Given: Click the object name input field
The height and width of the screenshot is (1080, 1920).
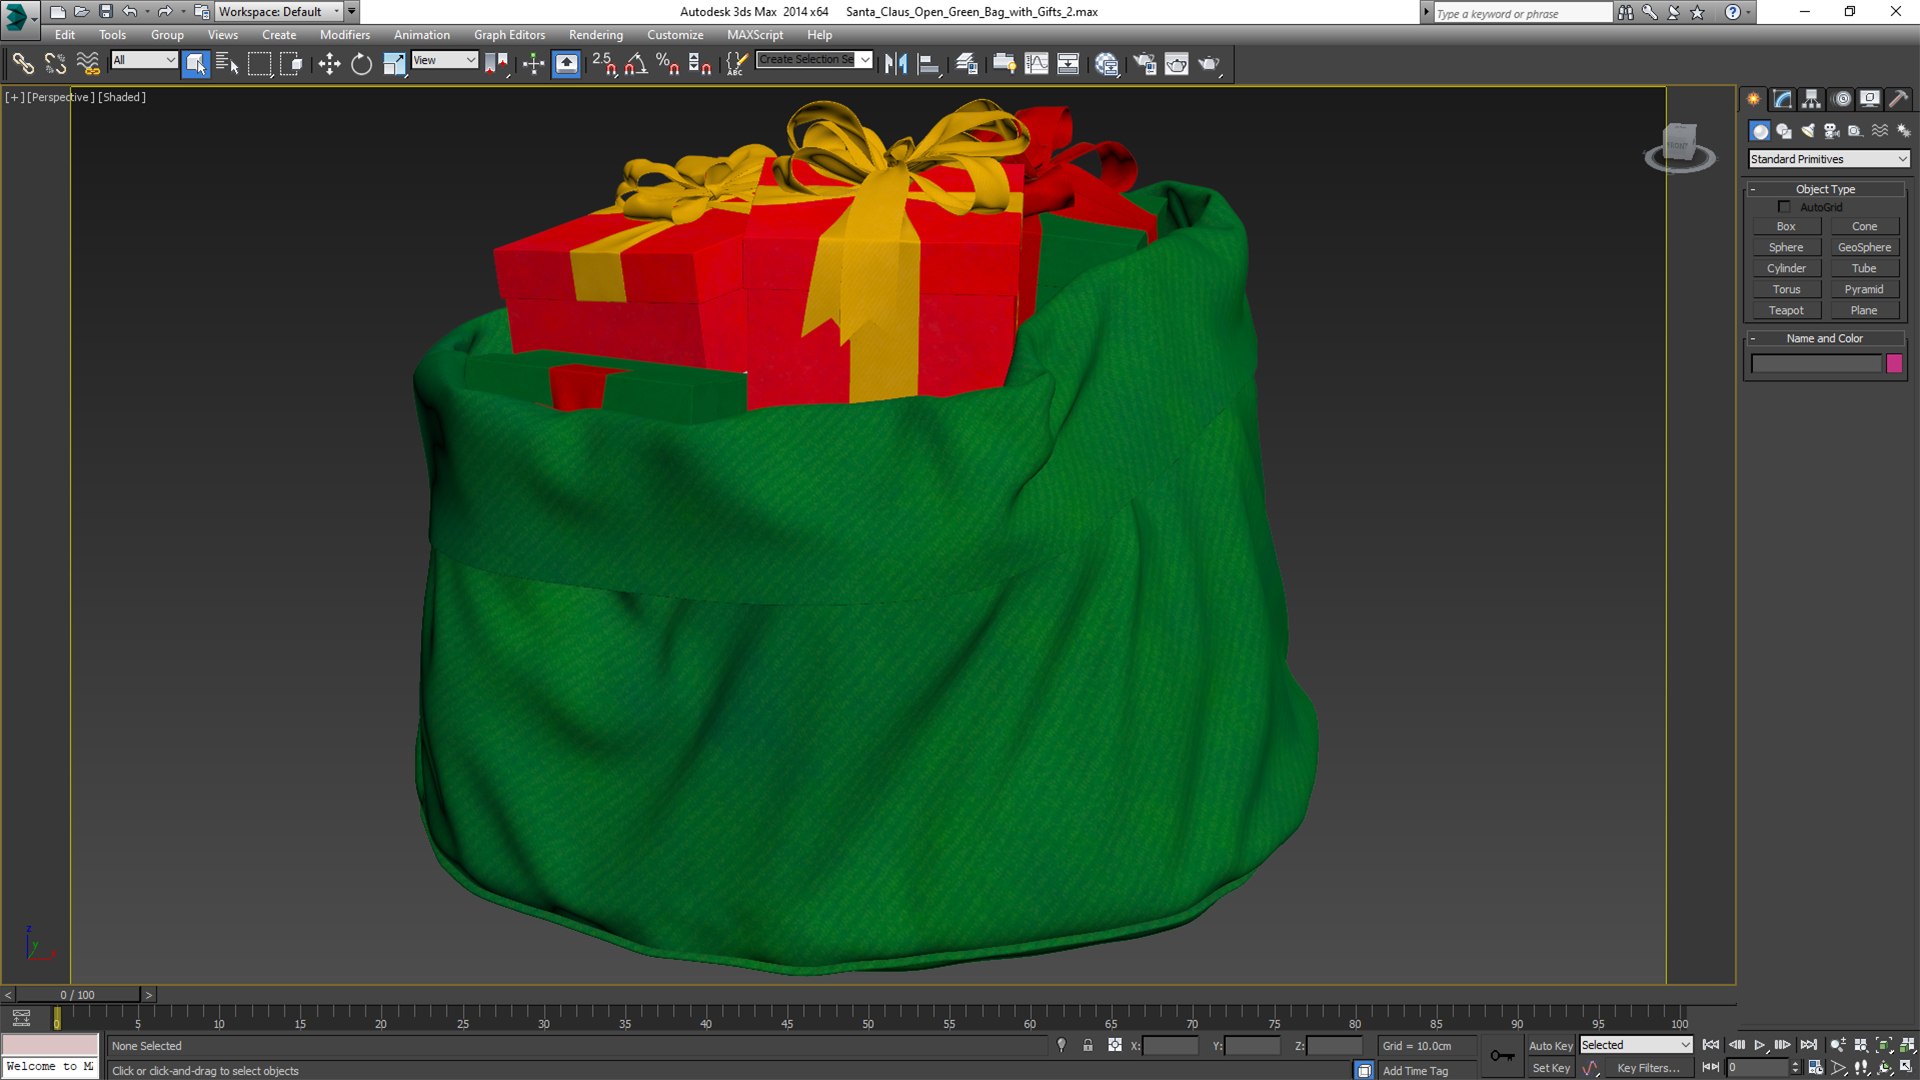Looking at the screenshot, I should (x=1816, y=364).
